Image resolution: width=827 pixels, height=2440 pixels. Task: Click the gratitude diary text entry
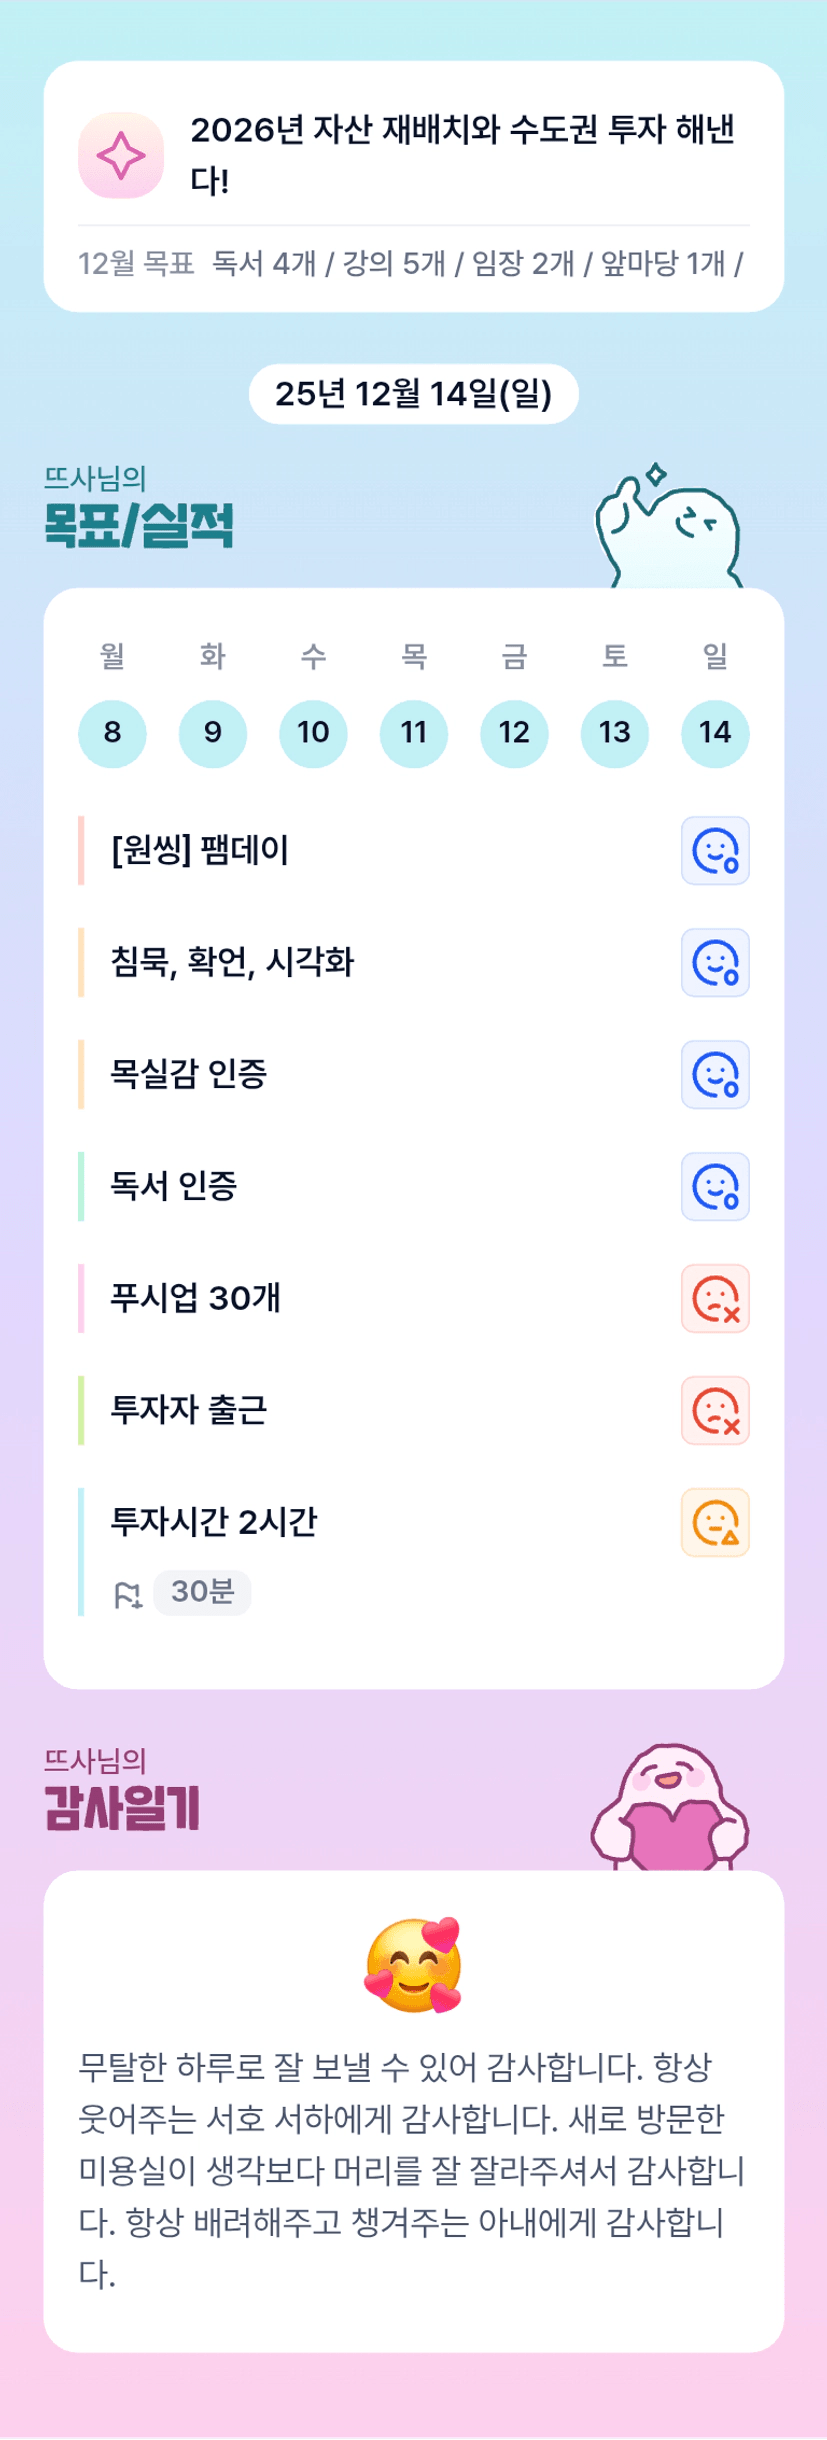pyautogui.click(x=411, y=2170)
